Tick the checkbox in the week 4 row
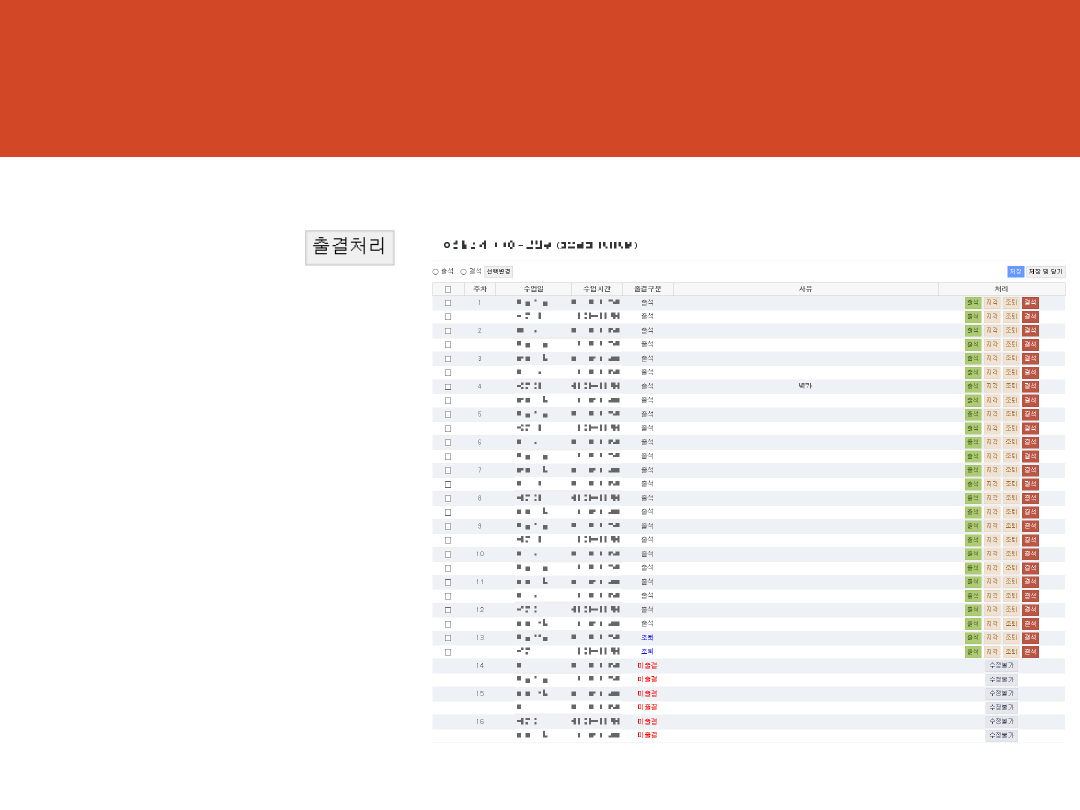 pyautogui.click(x=448, y=386)
